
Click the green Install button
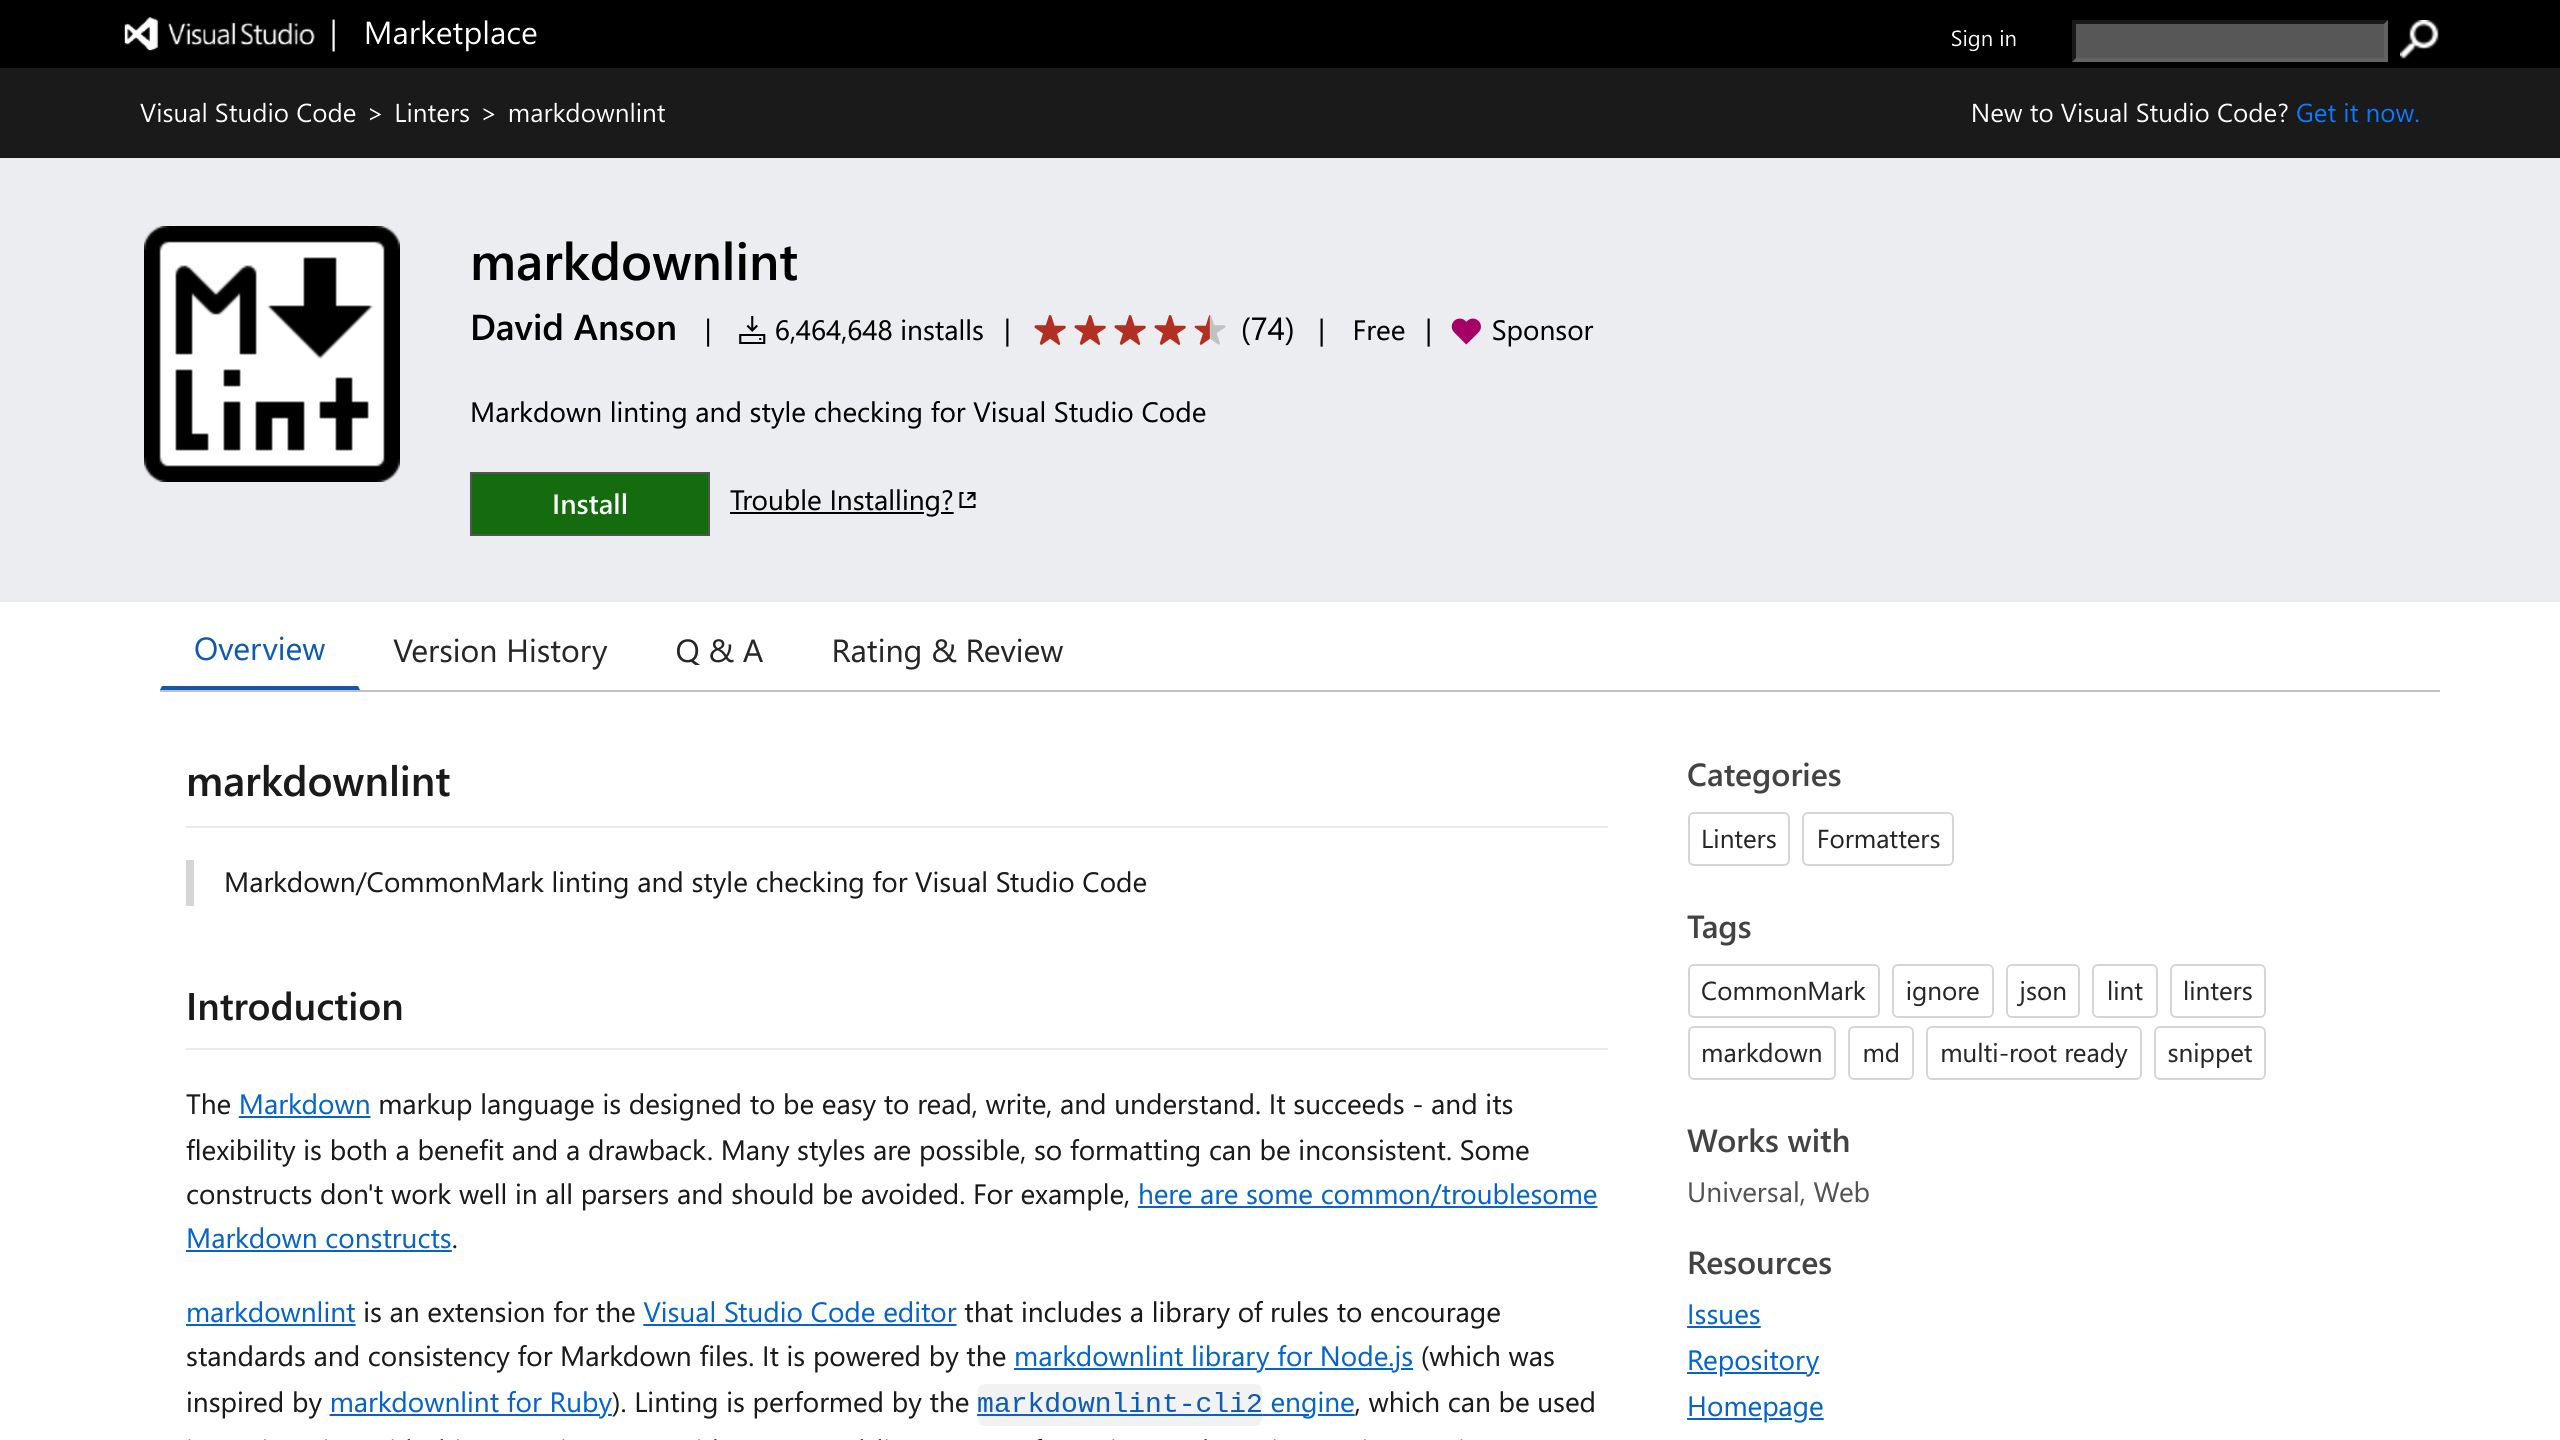pyautogui.click(x=590, y=504)
